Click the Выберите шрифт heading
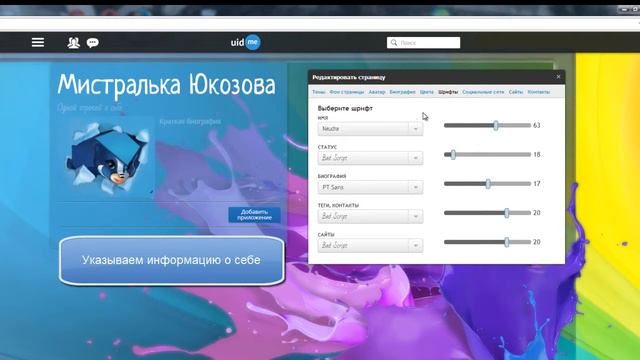The height and width of the screenshot is (360, 640). coord(345,108)
